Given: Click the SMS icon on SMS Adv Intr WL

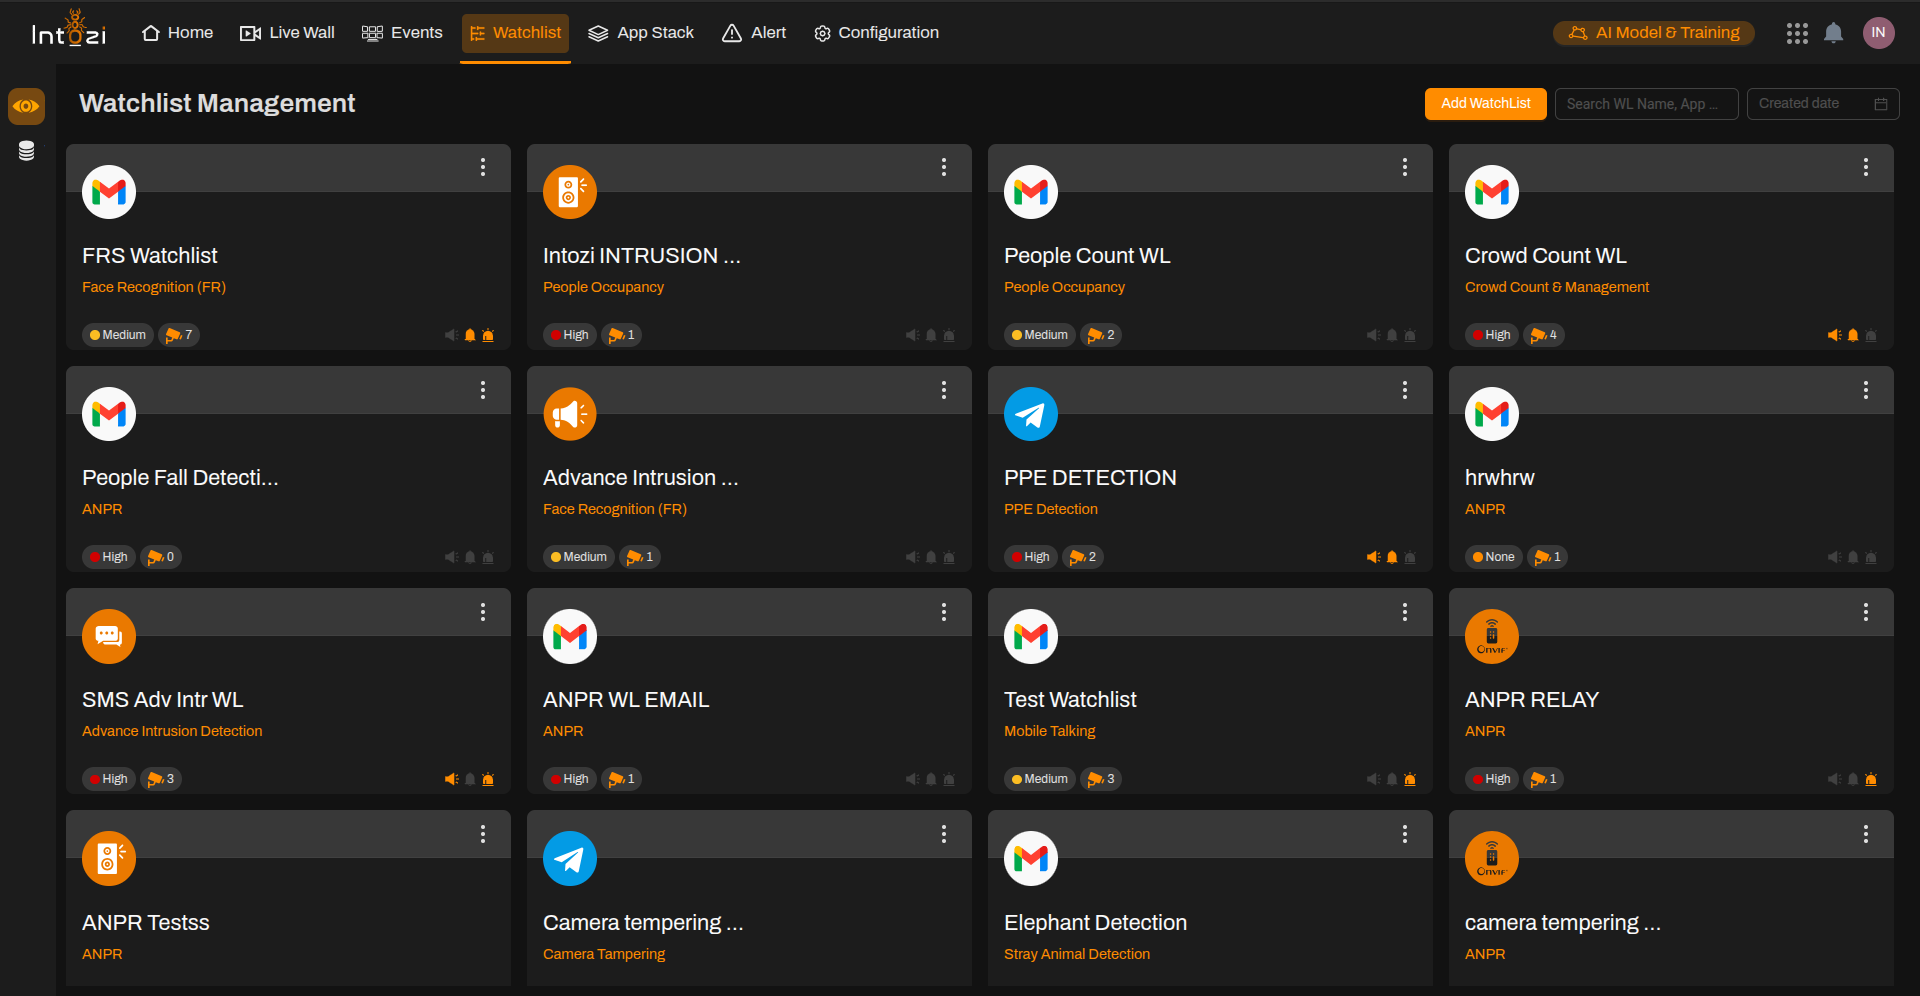Looking at the screenshot, I should (x=108, y=636).
